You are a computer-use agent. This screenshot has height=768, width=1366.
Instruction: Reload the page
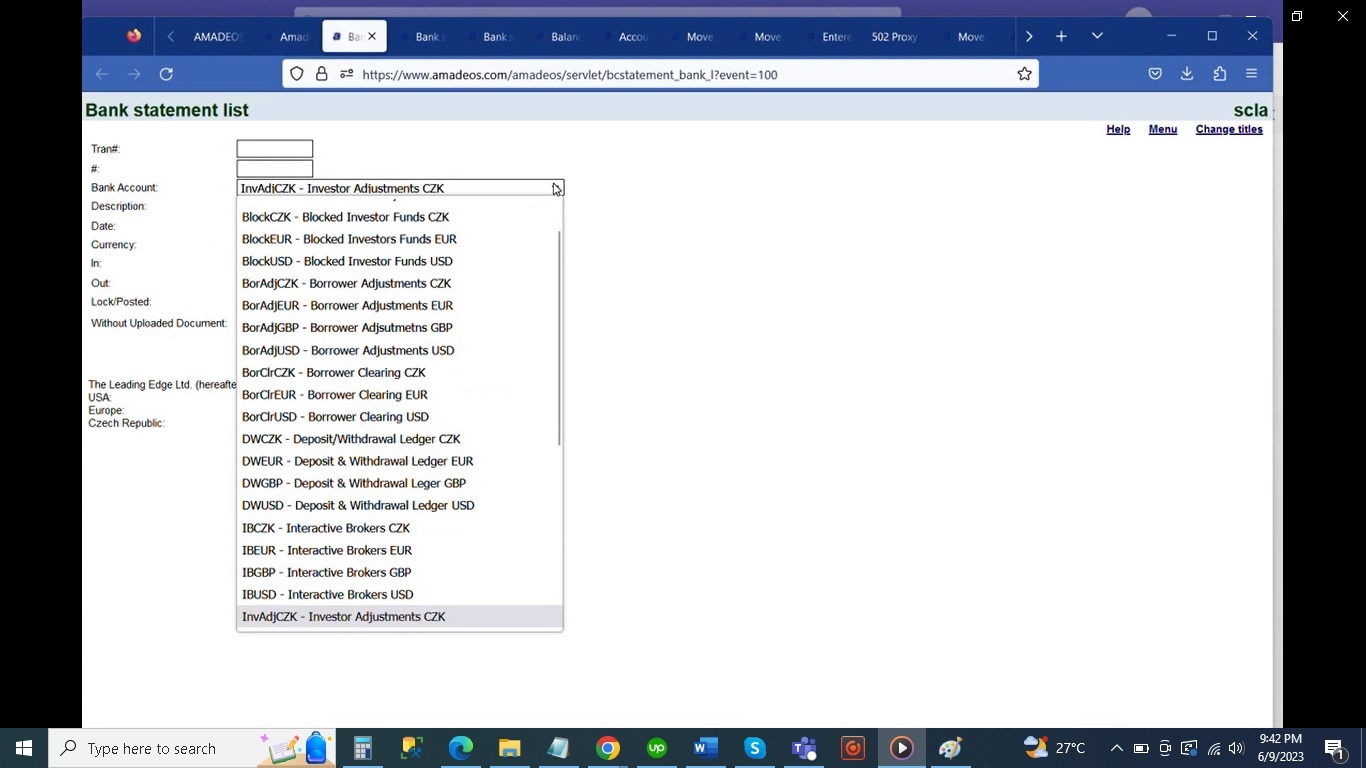click(x=166, y=74)
